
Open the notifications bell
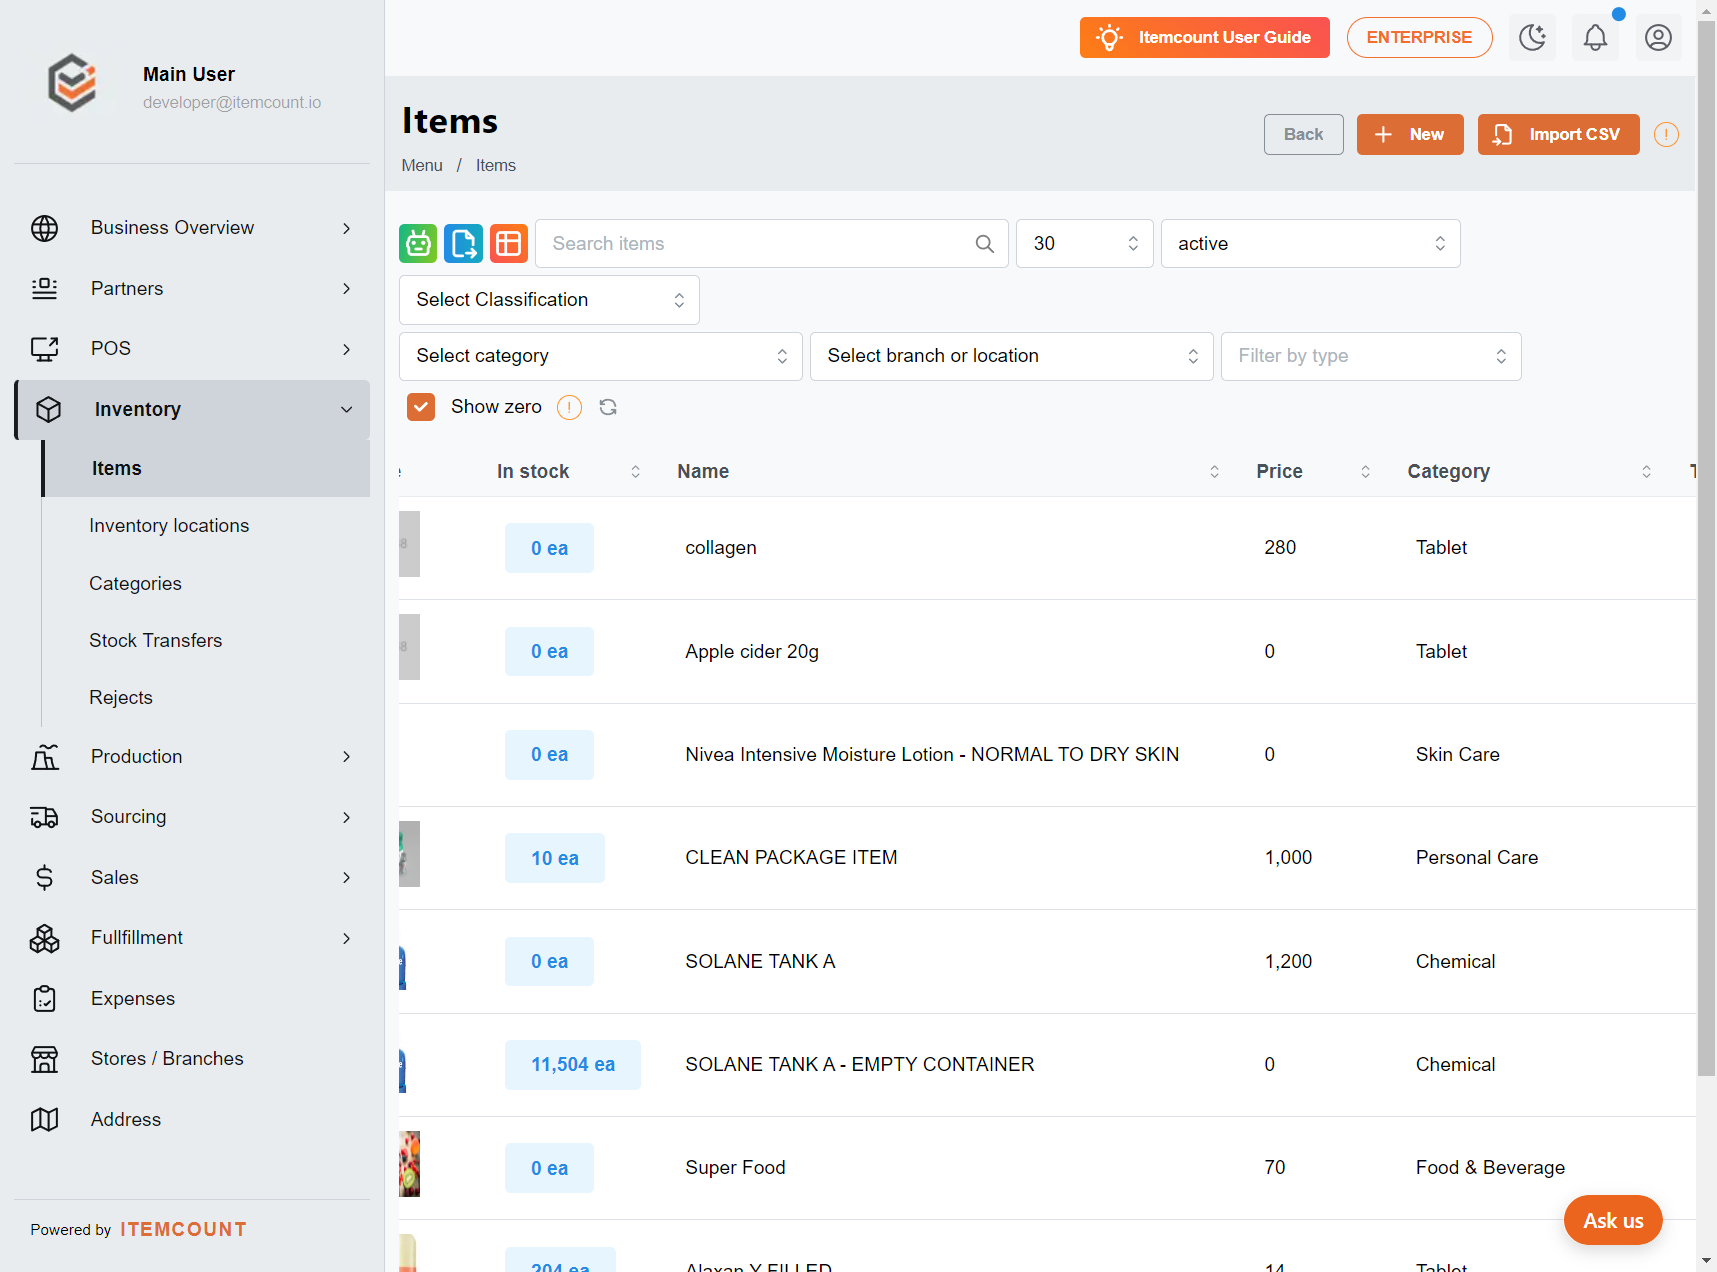tap(1595, 38)
